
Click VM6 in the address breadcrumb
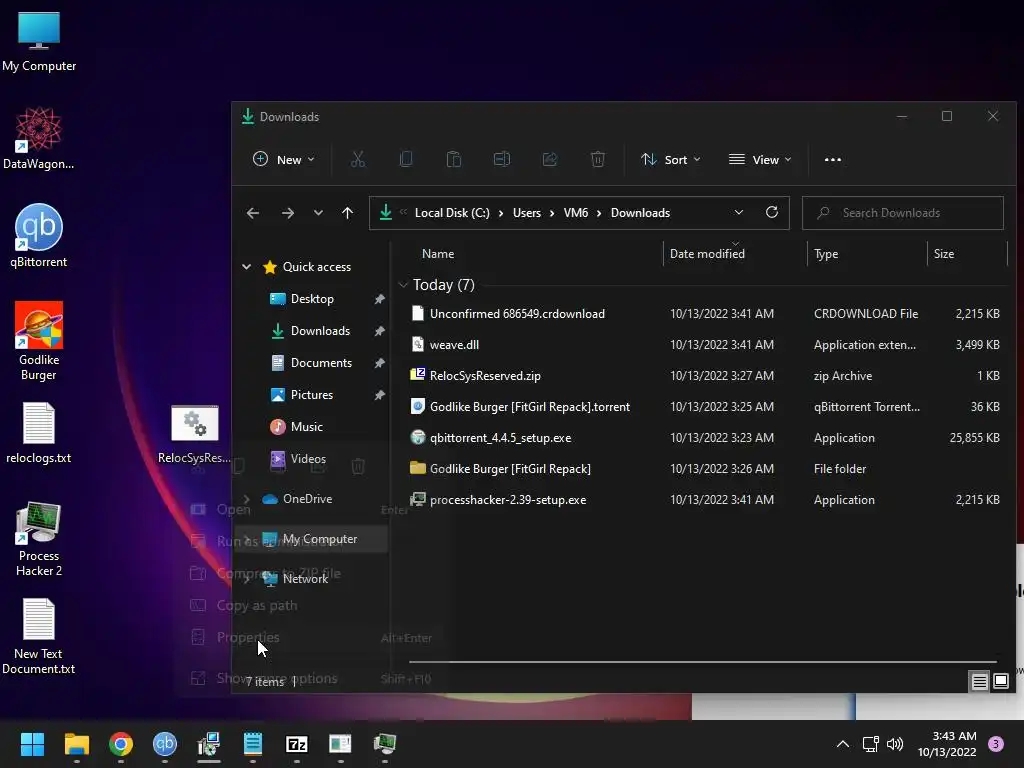coord(575,213)
